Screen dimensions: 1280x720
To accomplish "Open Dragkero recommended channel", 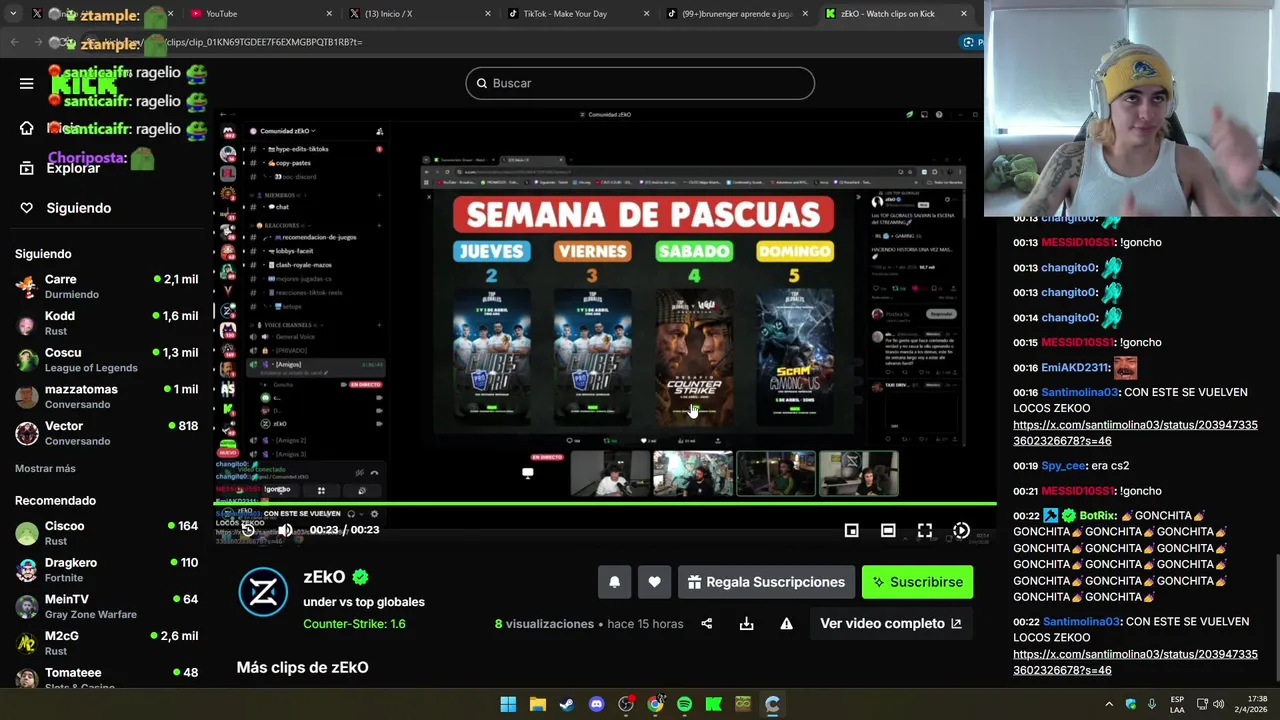I will coord(106,570).
